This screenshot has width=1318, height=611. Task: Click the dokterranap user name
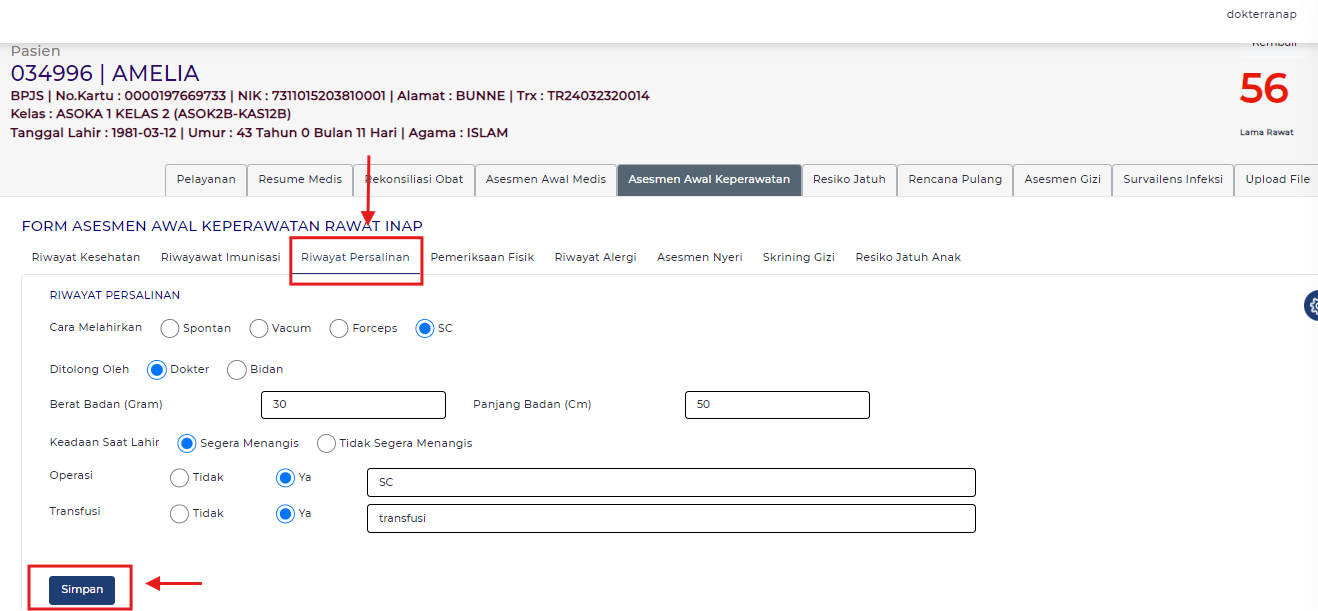[x=1261, y=14]
